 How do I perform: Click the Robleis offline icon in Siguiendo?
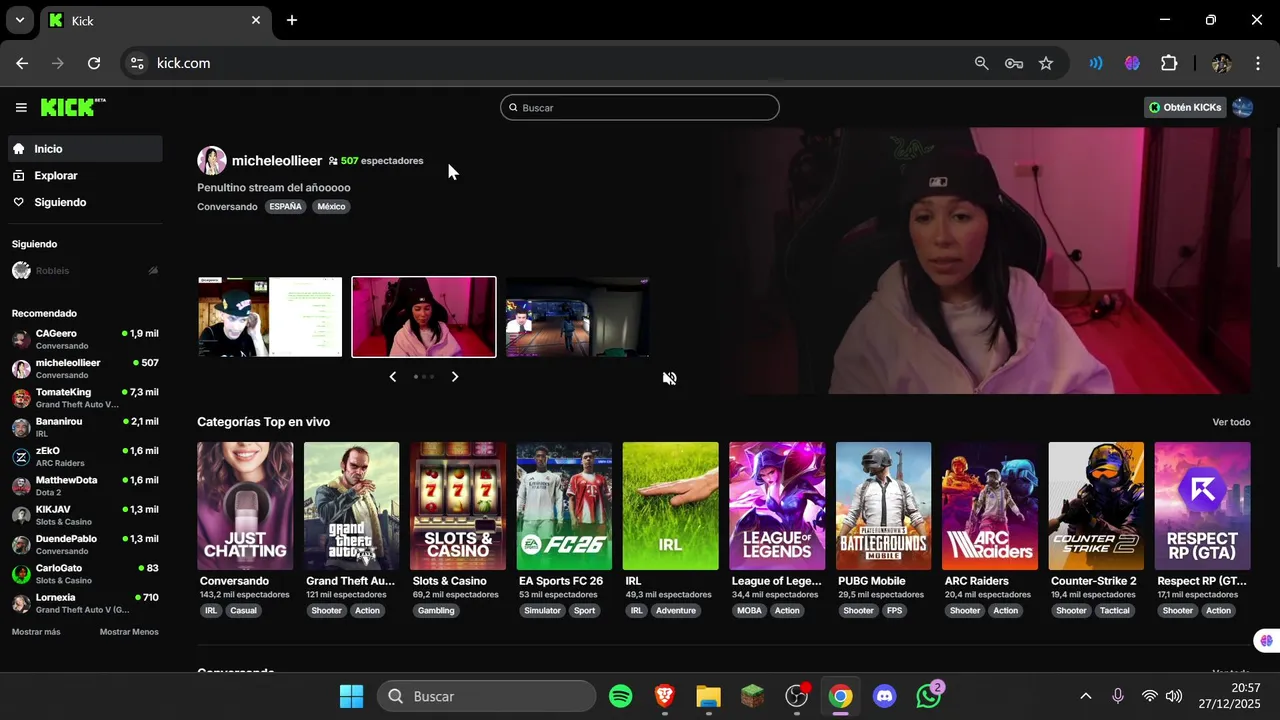(x=153, y=271)
